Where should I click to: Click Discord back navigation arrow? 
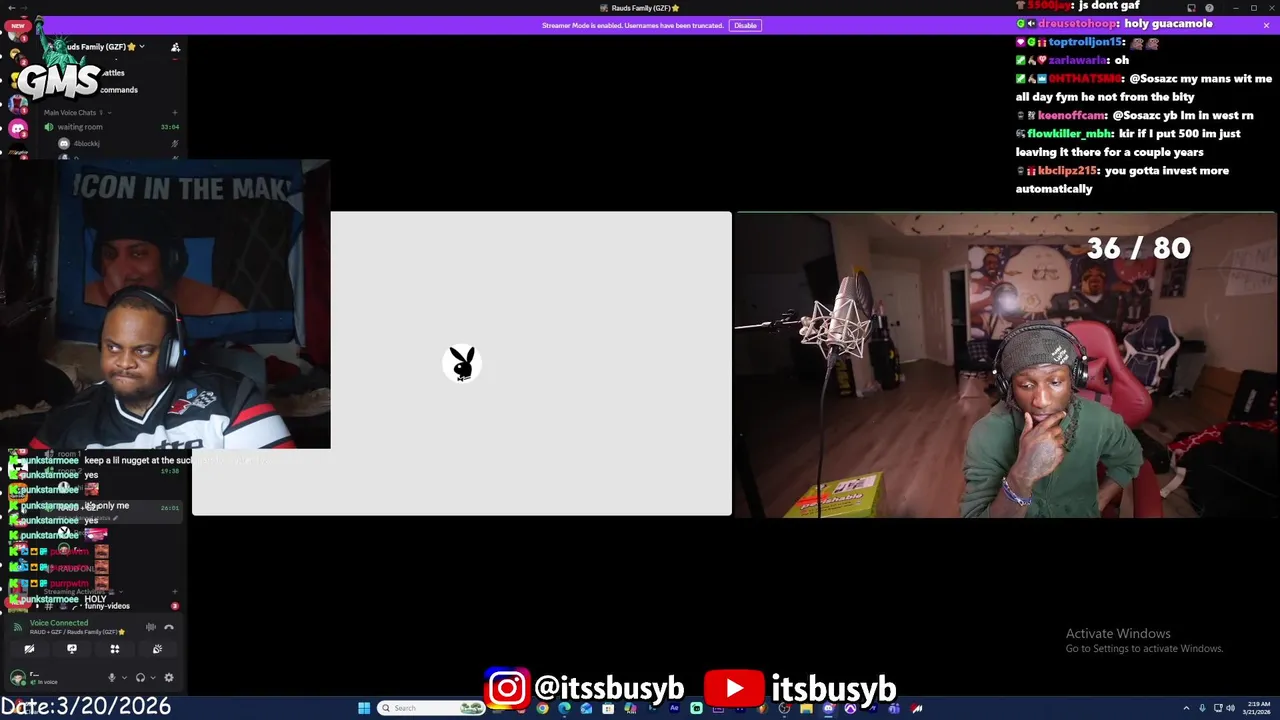pyautogui.click(x=10, y=8)
